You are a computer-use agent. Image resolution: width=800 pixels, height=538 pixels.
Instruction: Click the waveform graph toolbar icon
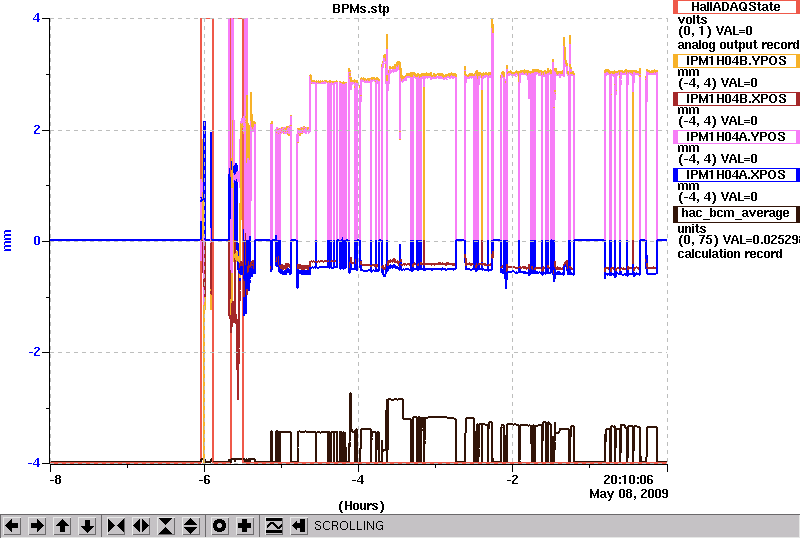274,526
